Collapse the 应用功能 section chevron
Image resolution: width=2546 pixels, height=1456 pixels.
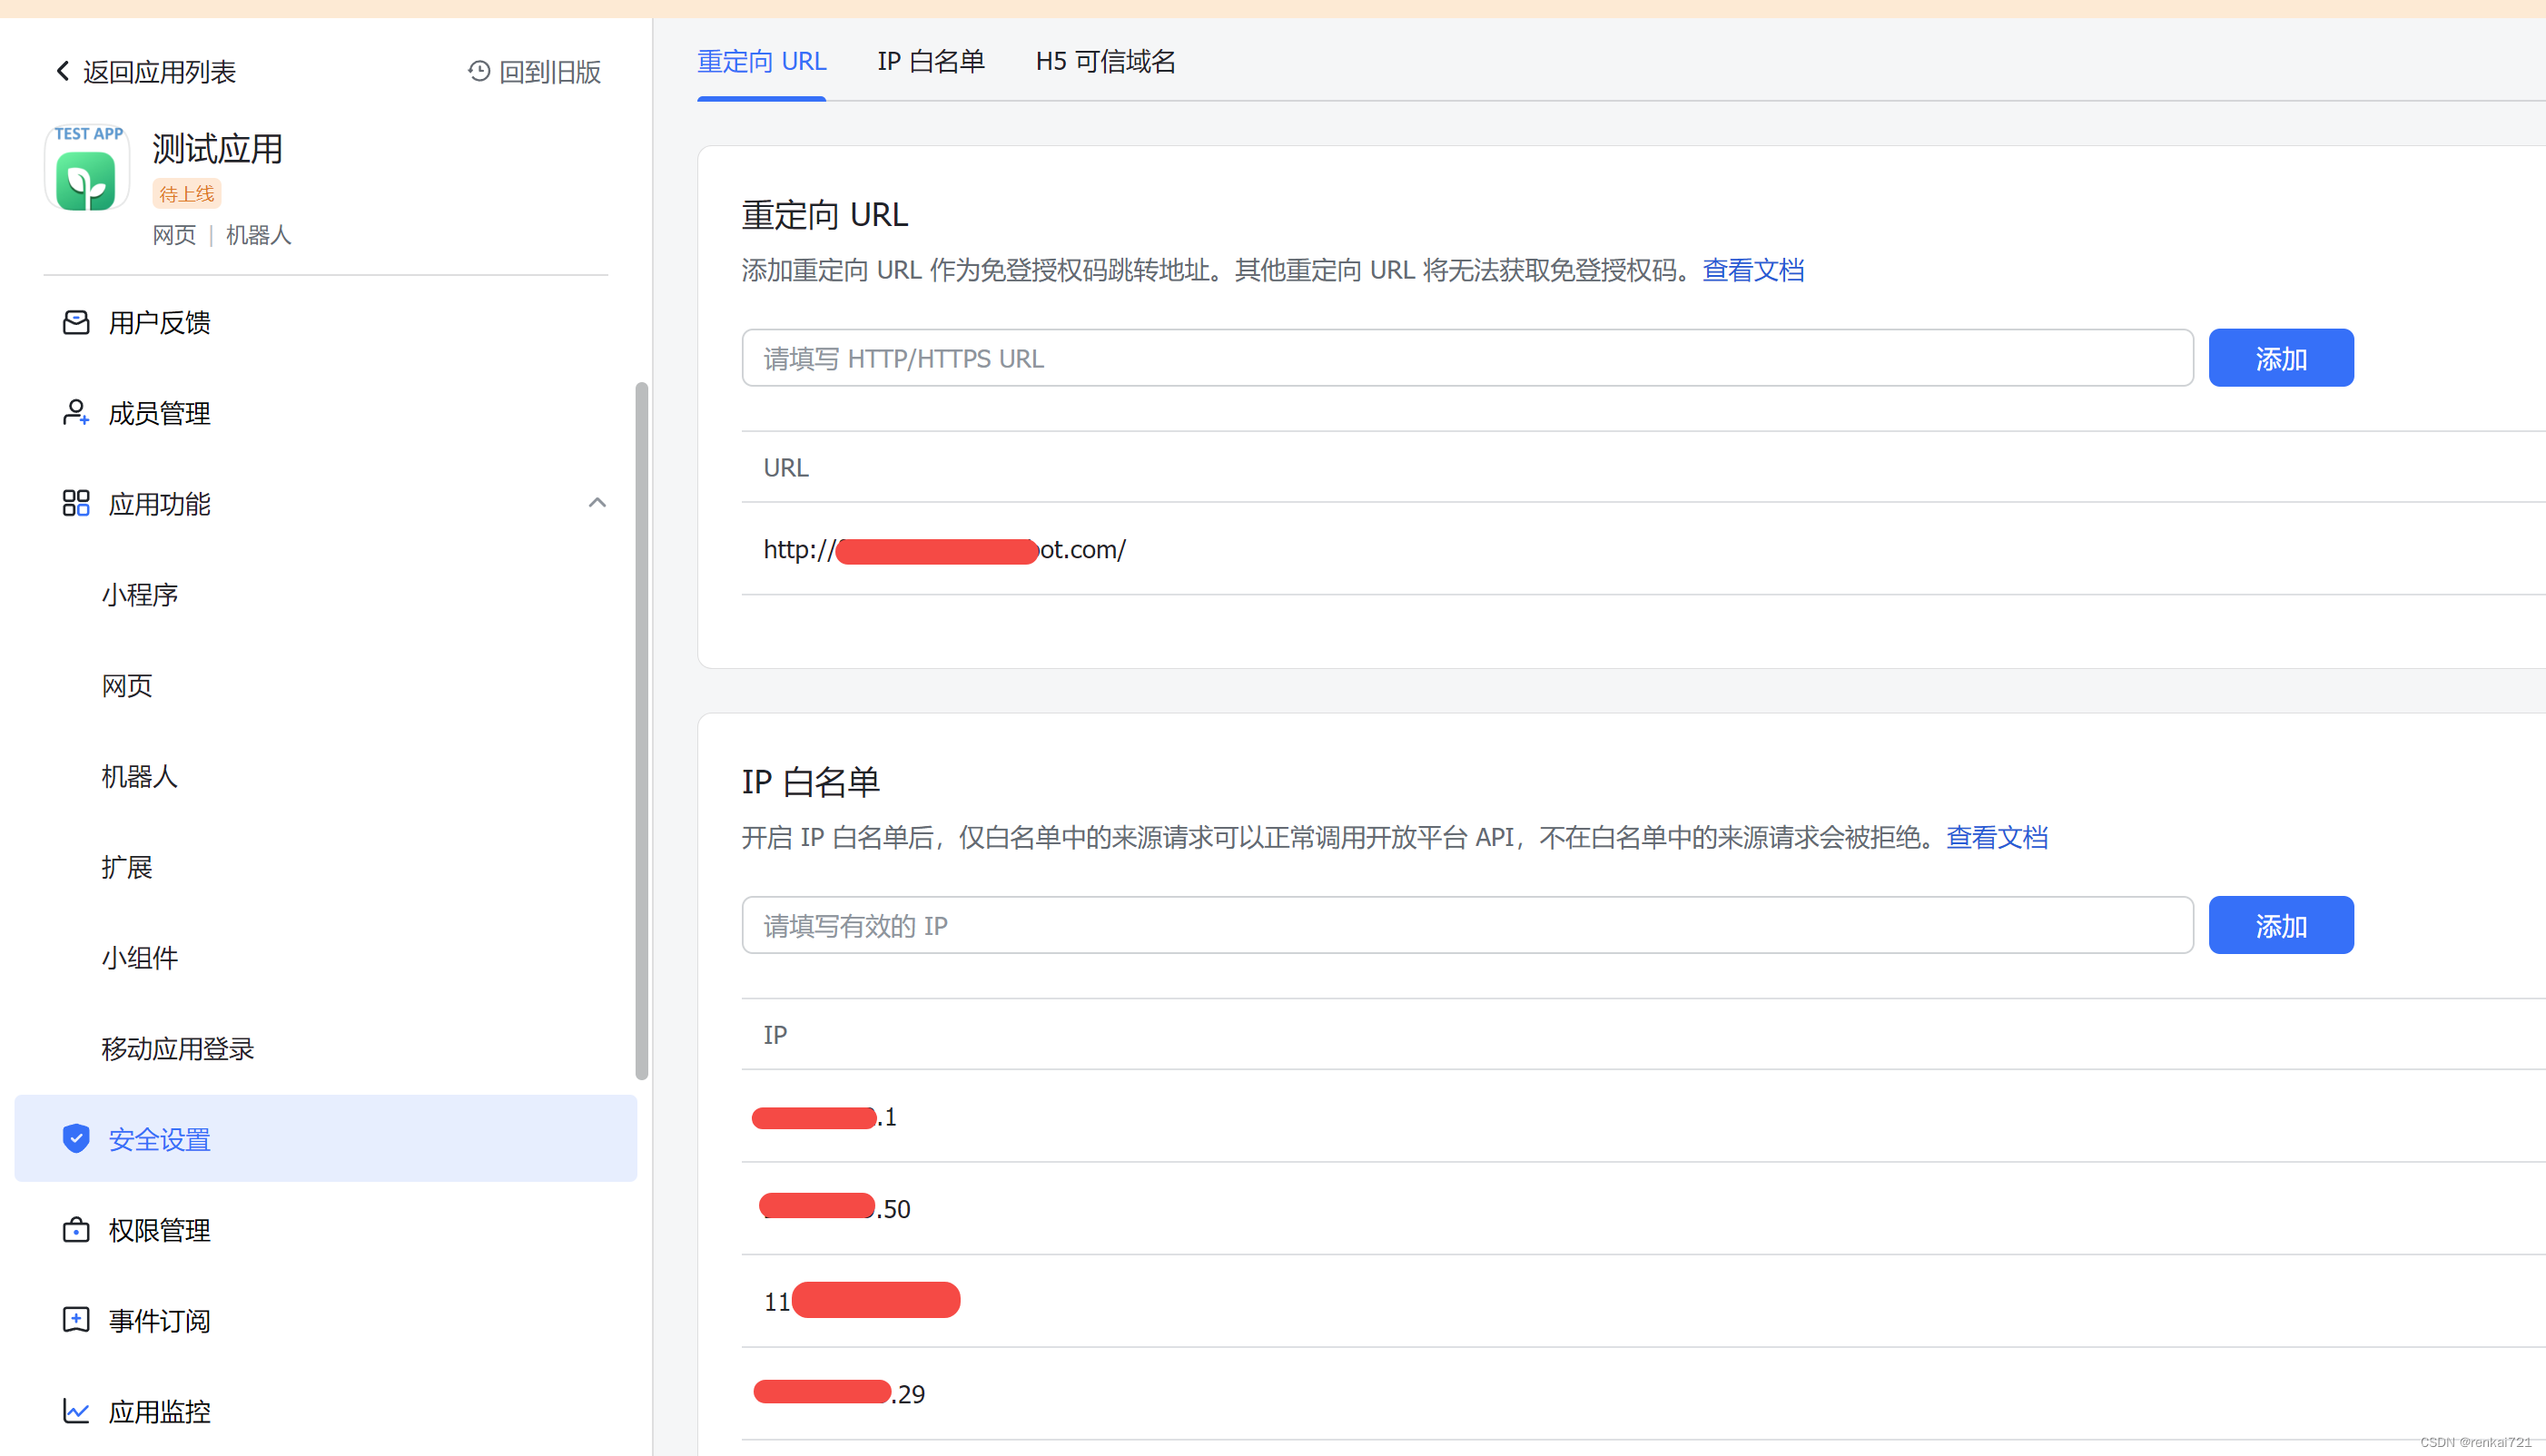coord(597,503)
